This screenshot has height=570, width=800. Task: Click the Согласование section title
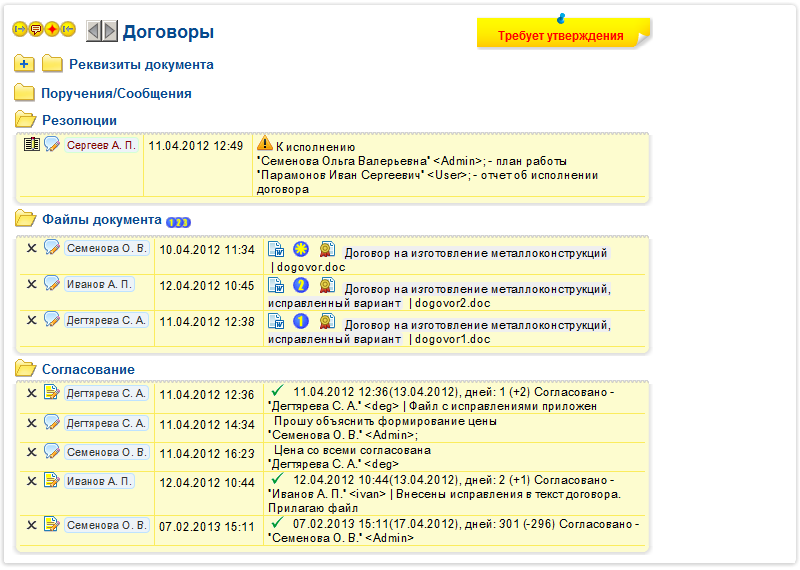point(88,369)
